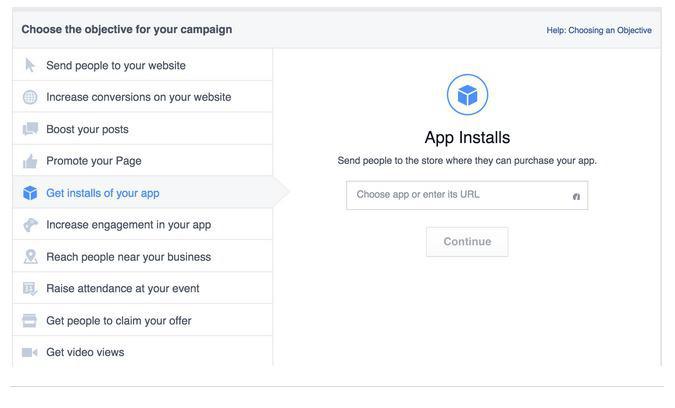Click the offer claim storefront icon
The image size is (675, 408).
30,321
